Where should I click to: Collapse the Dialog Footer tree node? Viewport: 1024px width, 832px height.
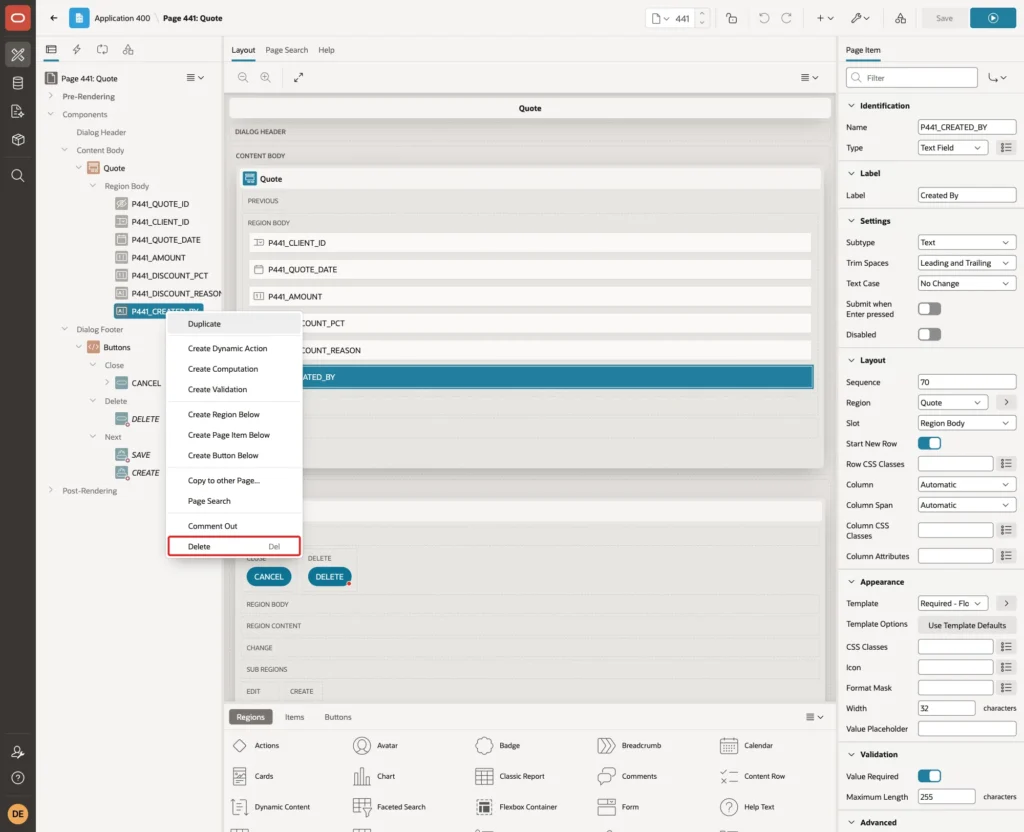pos(65,329)
